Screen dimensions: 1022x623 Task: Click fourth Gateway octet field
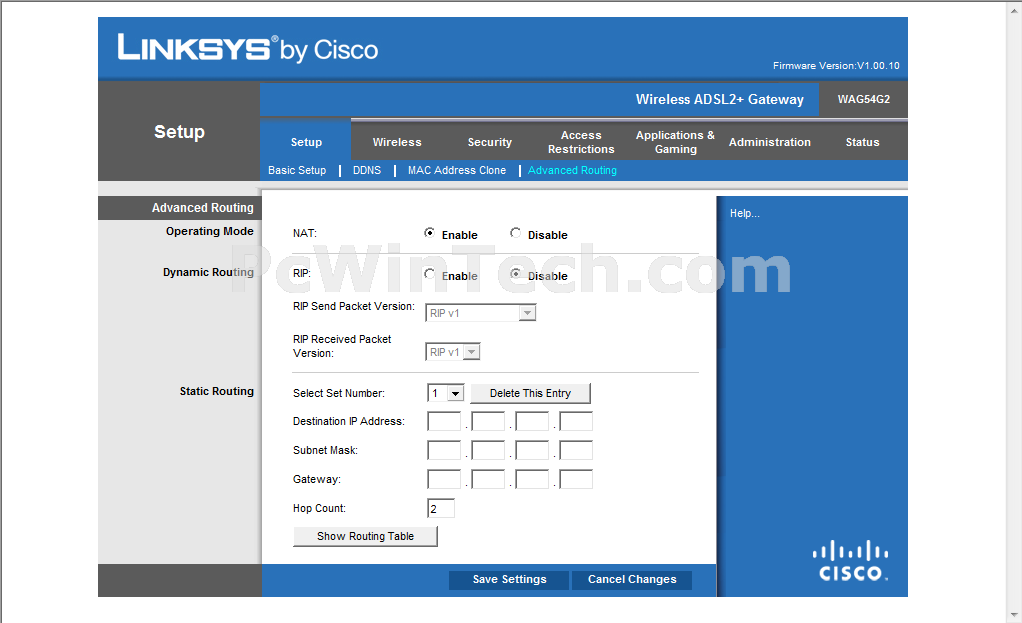coord(576,480)
